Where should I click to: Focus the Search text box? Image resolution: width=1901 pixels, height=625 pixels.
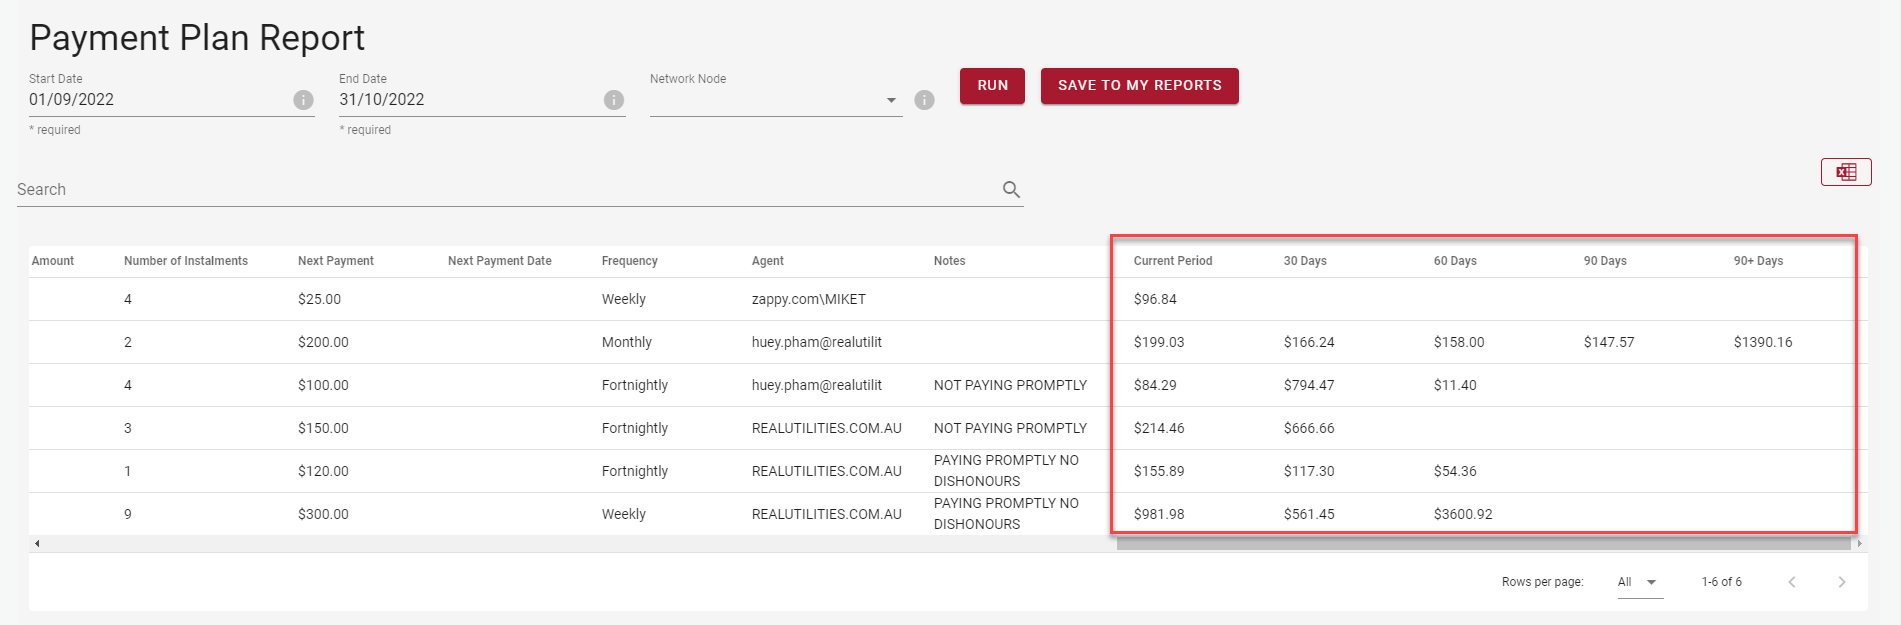tap(500, 190)
